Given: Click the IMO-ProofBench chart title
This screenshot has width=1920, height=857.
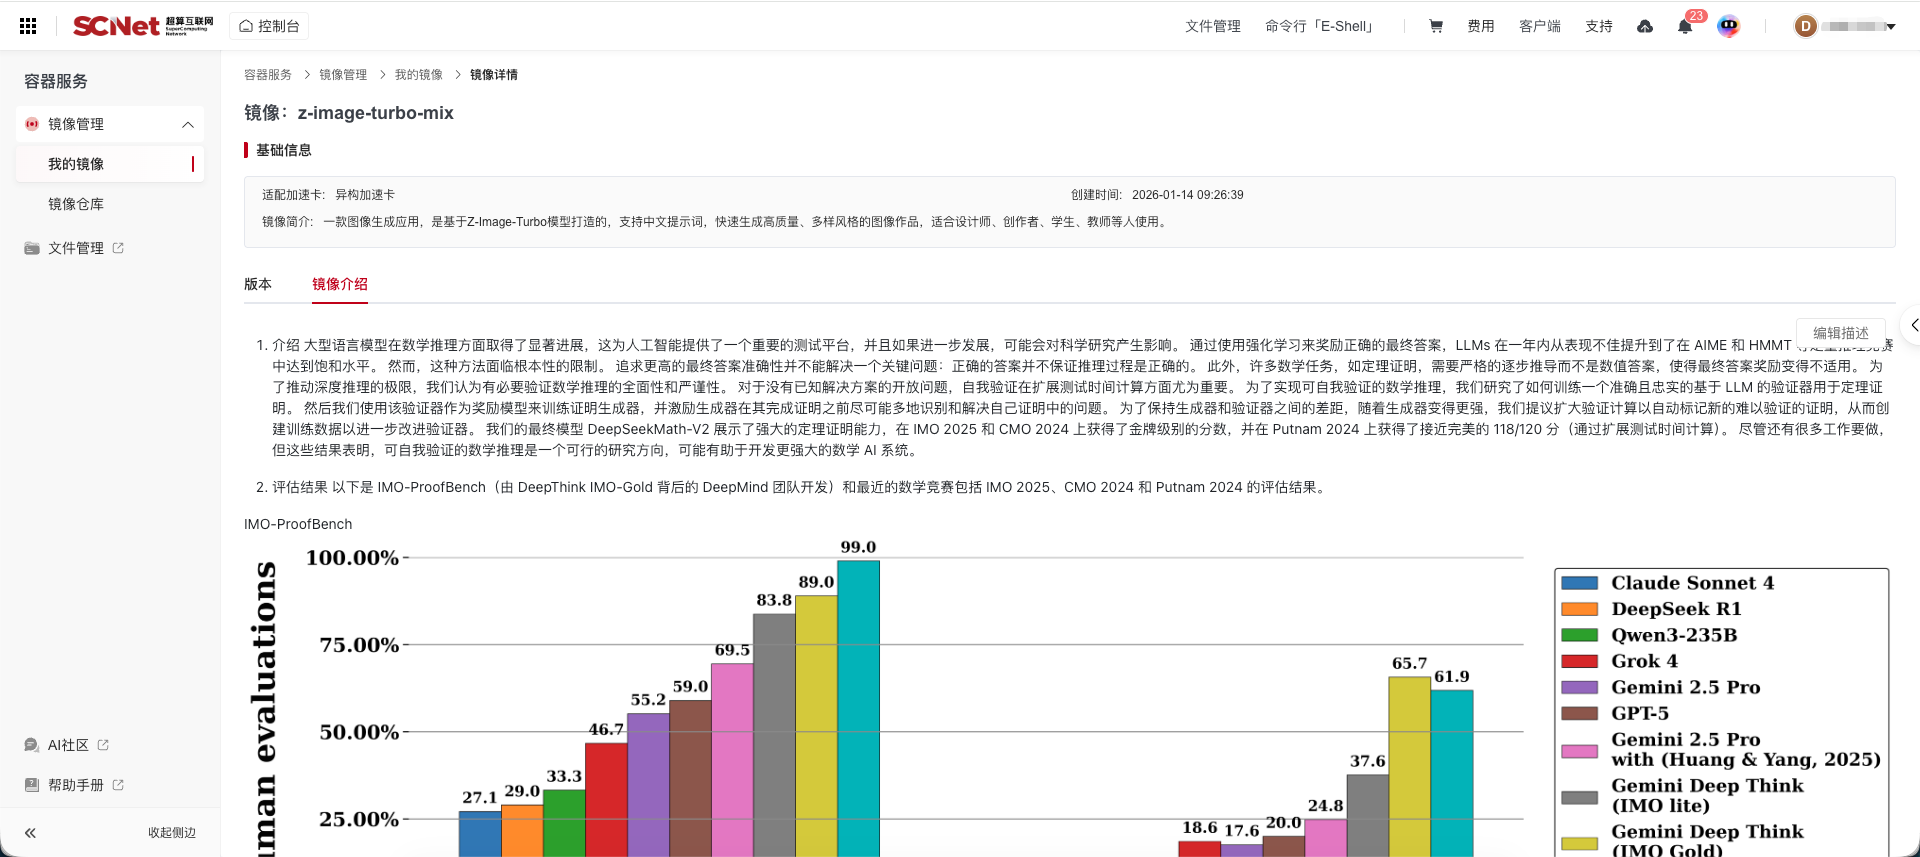Looking at the screenshot, I should click(x=298, y=524).
